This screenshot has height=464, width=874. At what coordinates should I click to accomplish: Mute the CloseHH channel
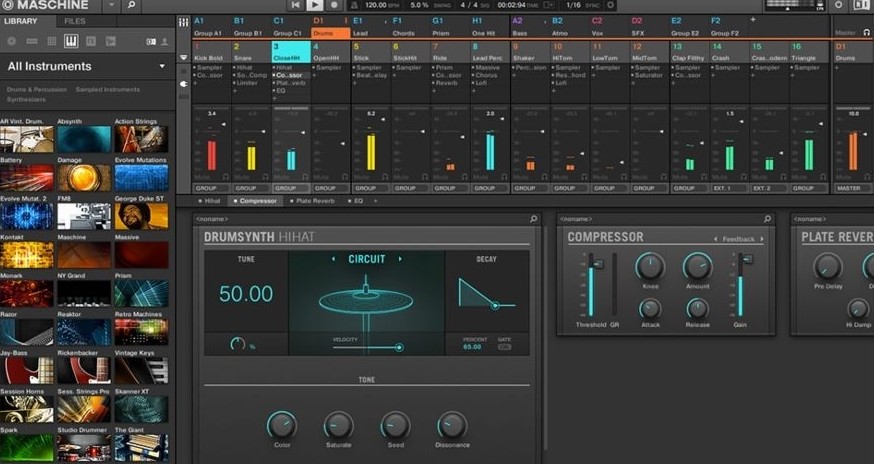click(281, 177)
